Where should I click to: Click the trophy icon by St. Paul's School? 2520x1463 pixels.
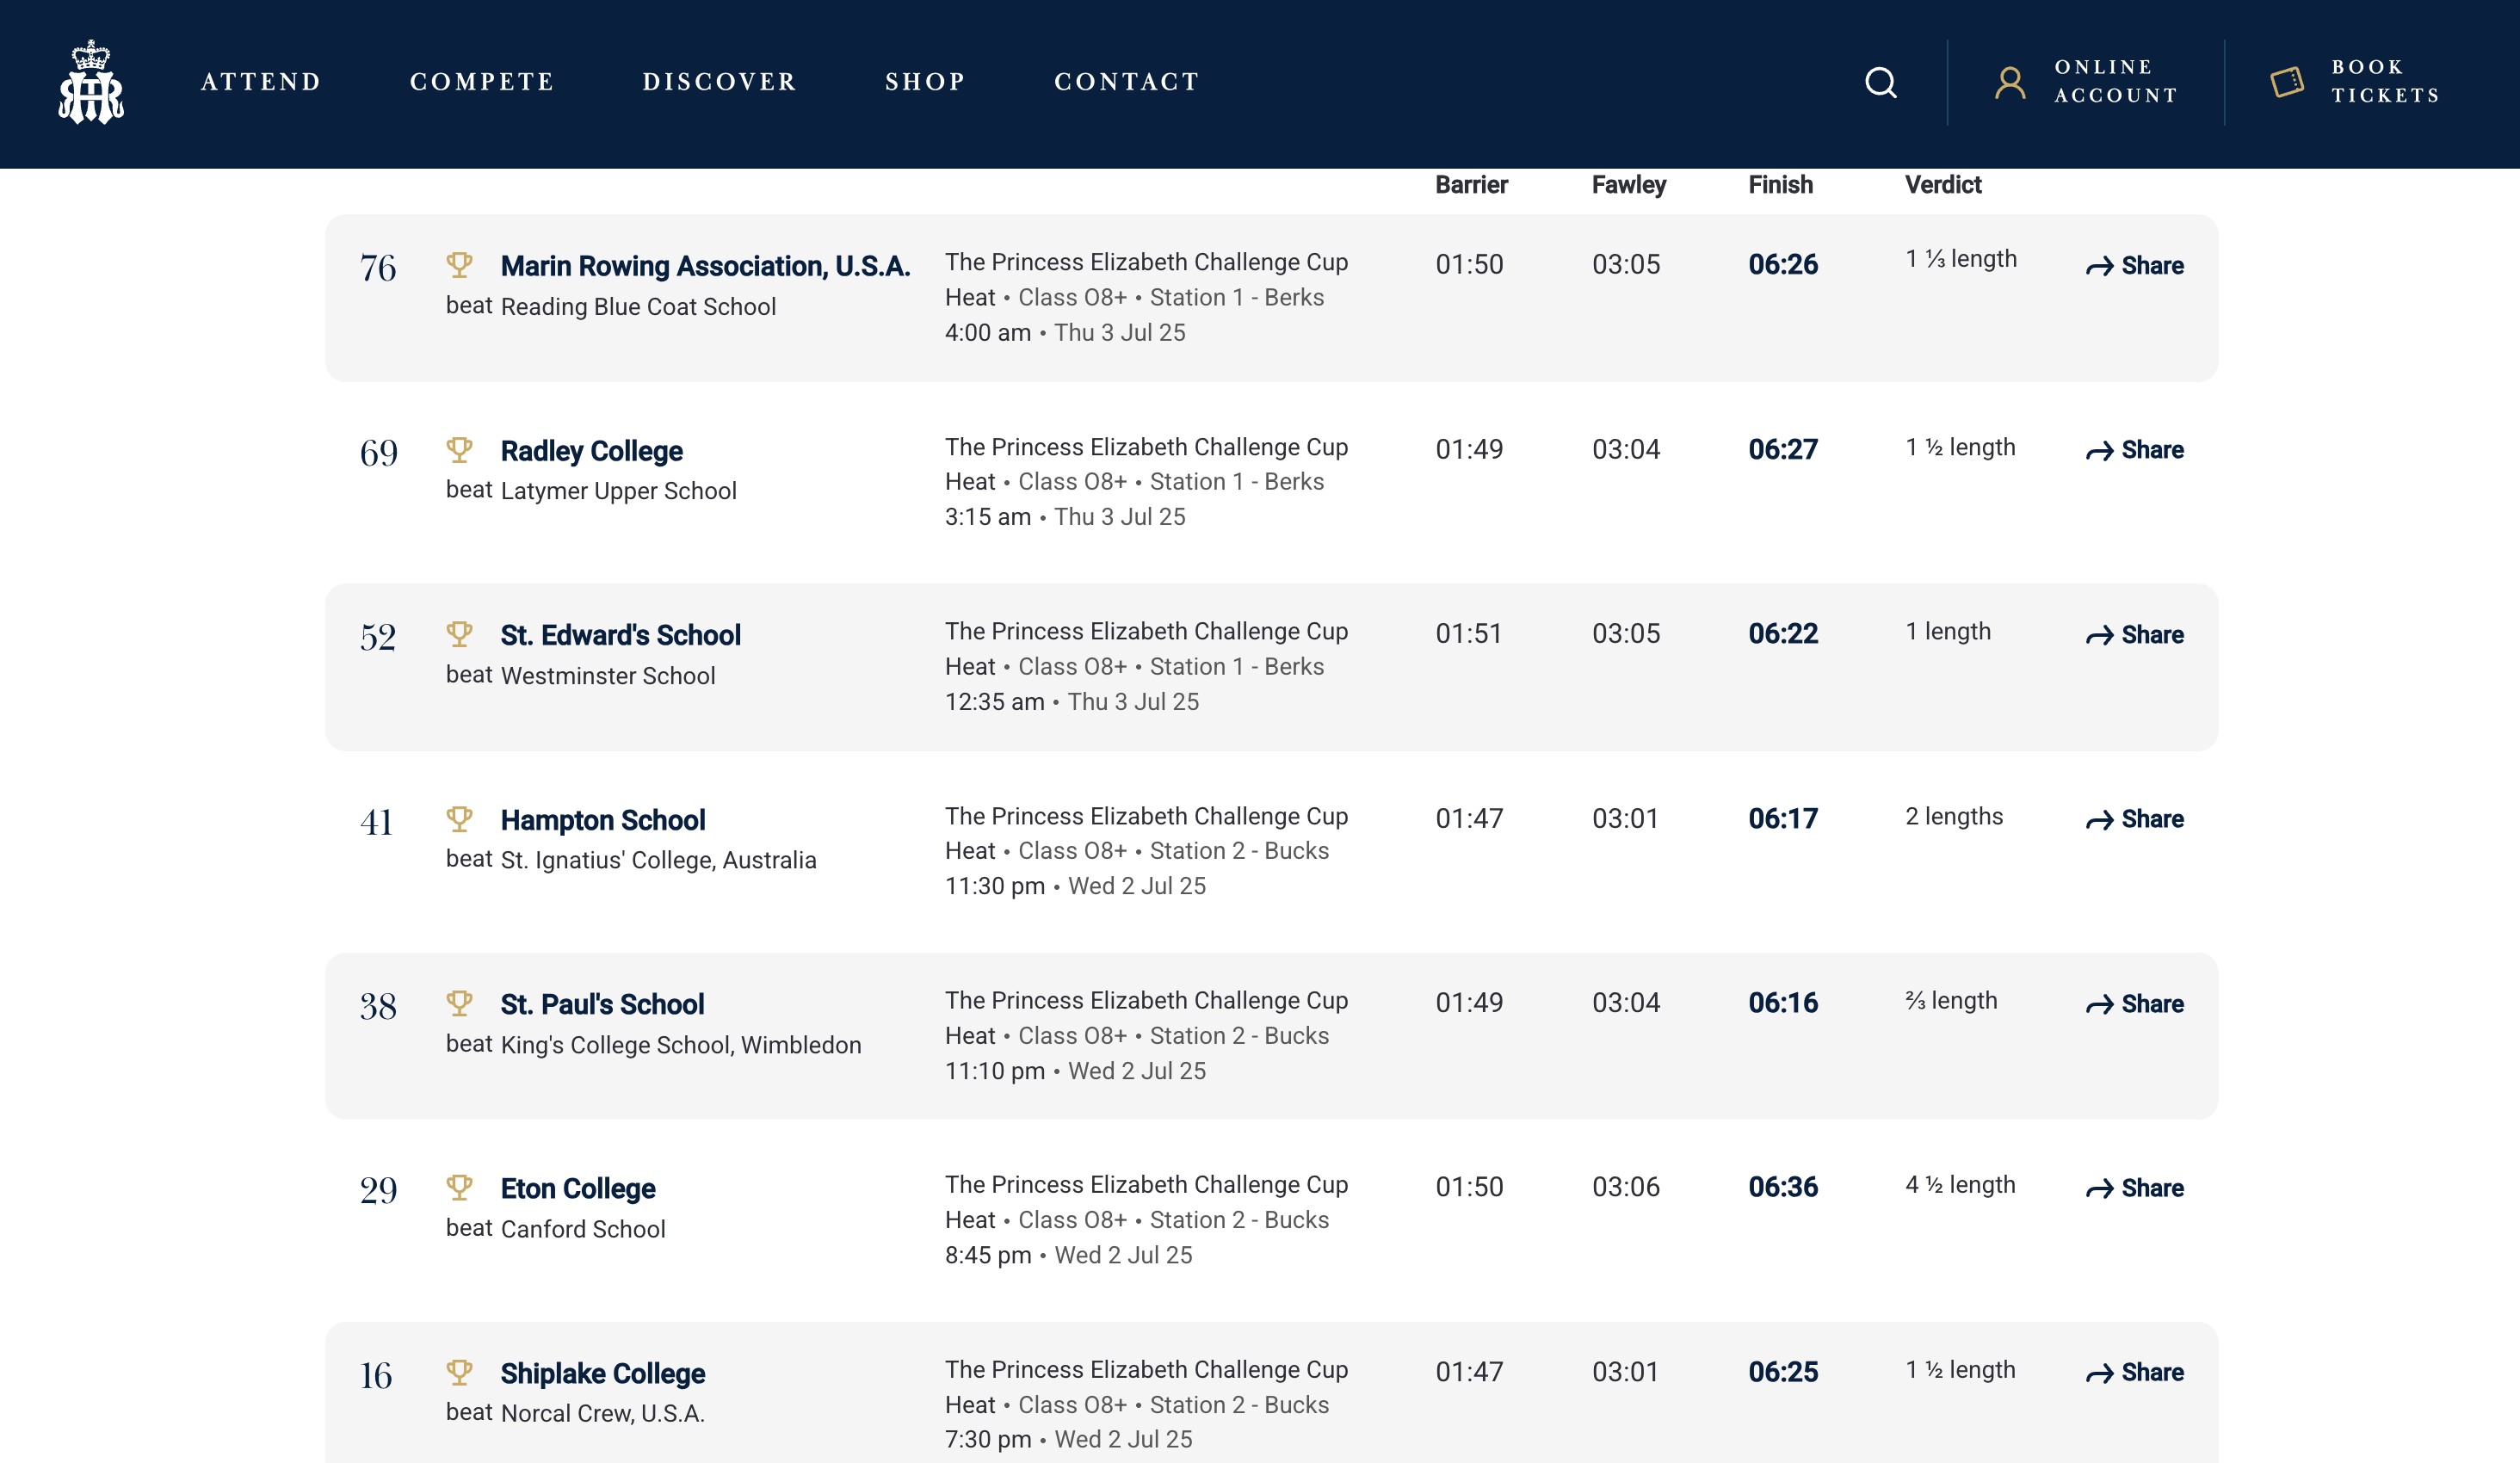click(459, 1003)
